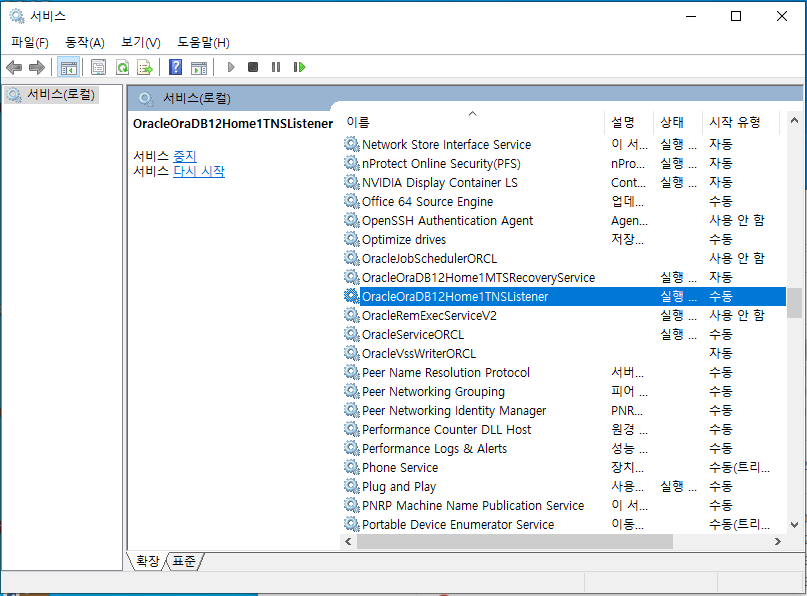Start the service with the play icon
807x596 pixels.
pos(231,67)
